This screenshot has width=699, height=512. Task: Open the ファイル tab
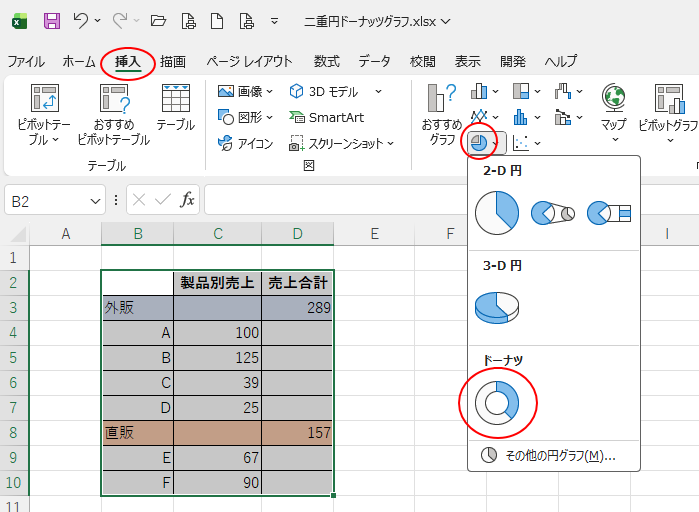click(x=26, y=61)
